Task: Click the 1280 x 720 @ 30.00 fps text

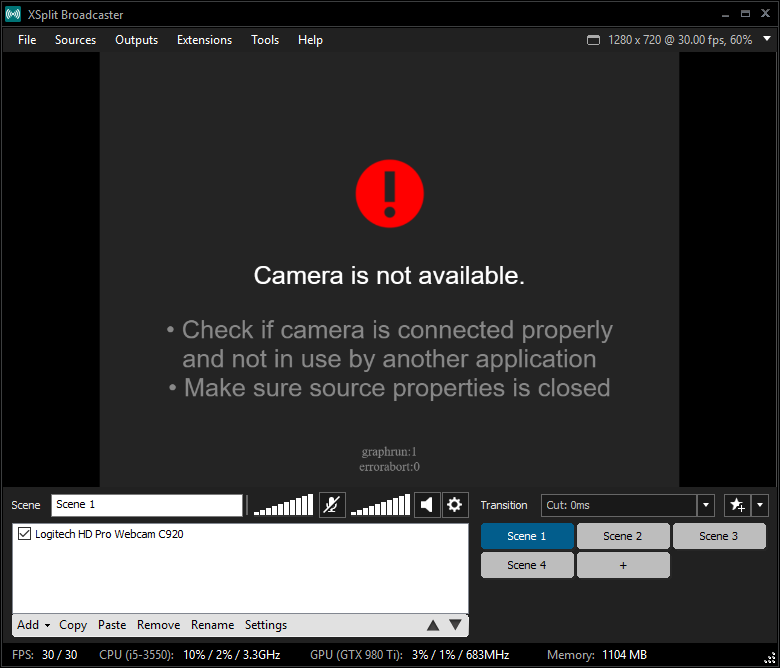Action: tap(680, 40)
